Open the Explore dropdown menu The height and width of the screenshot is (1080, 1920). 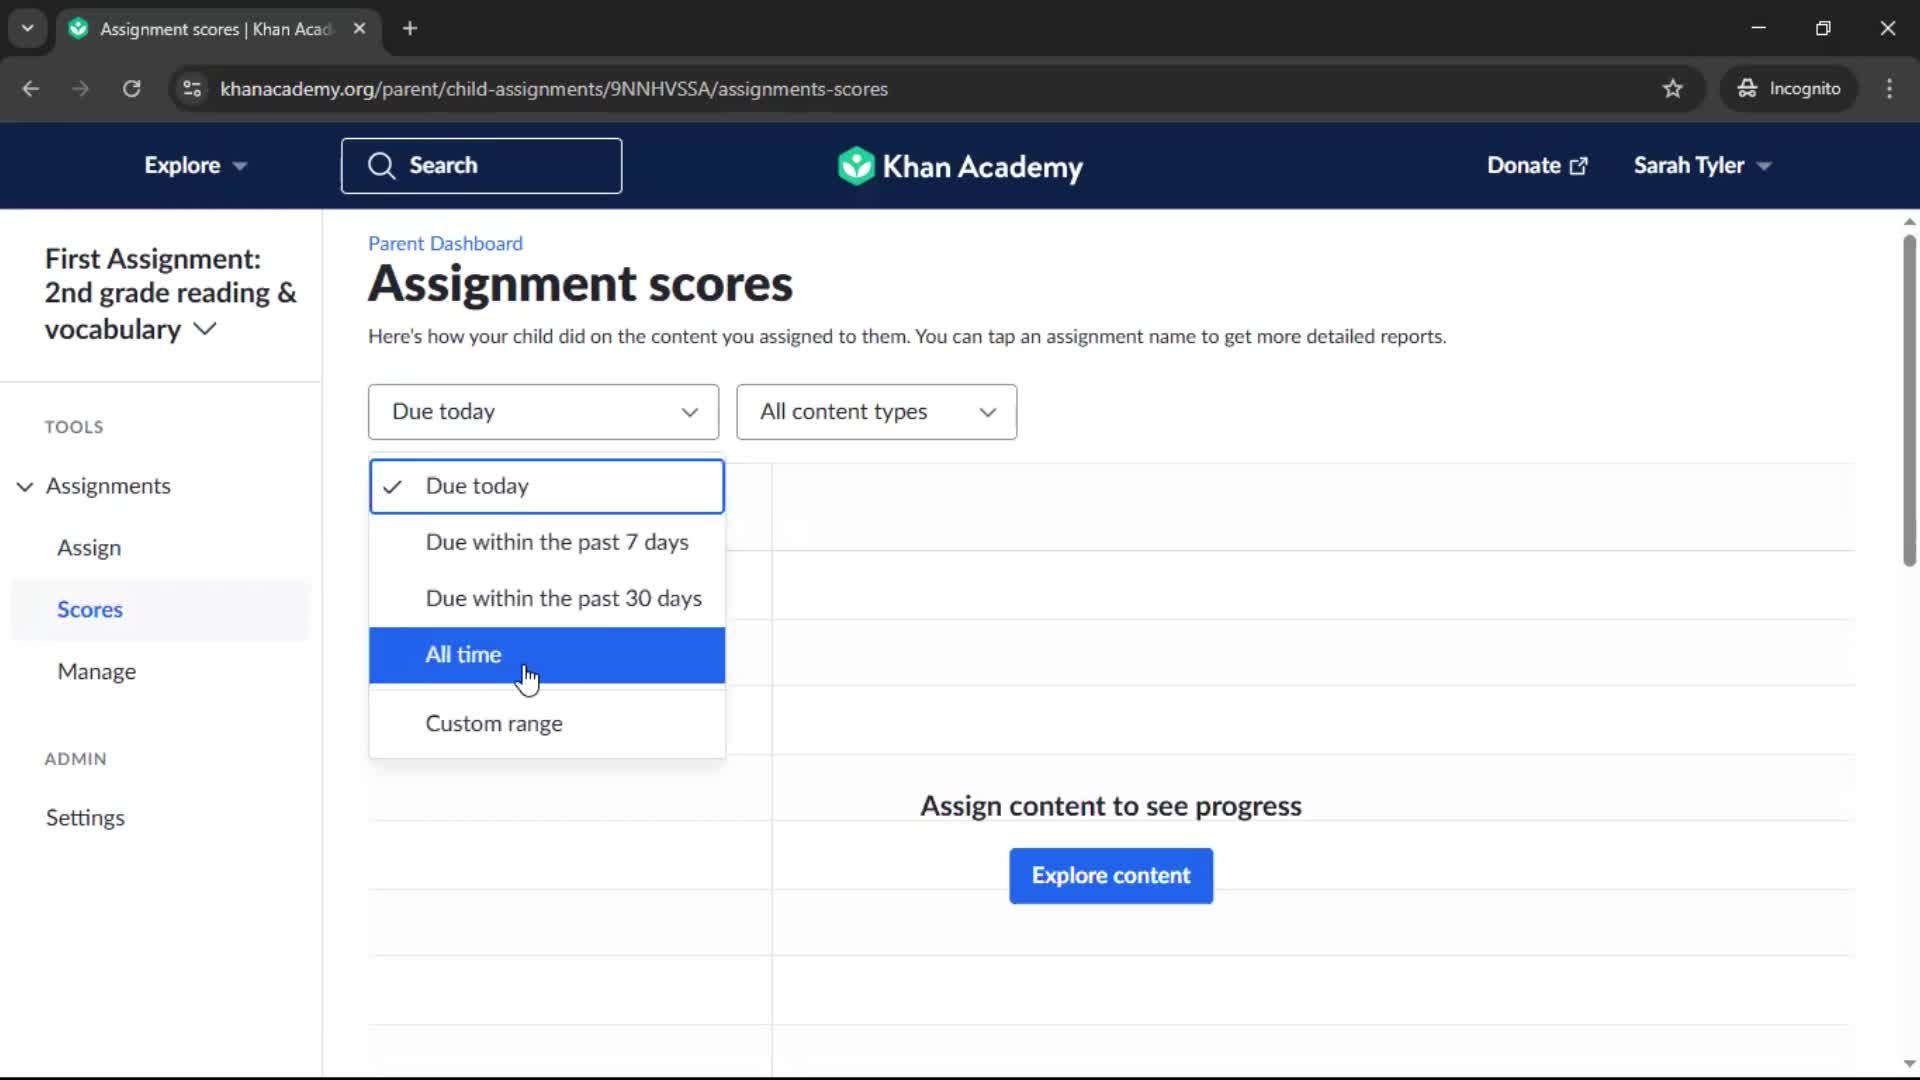pyautogui.click(x=195, y=166)
